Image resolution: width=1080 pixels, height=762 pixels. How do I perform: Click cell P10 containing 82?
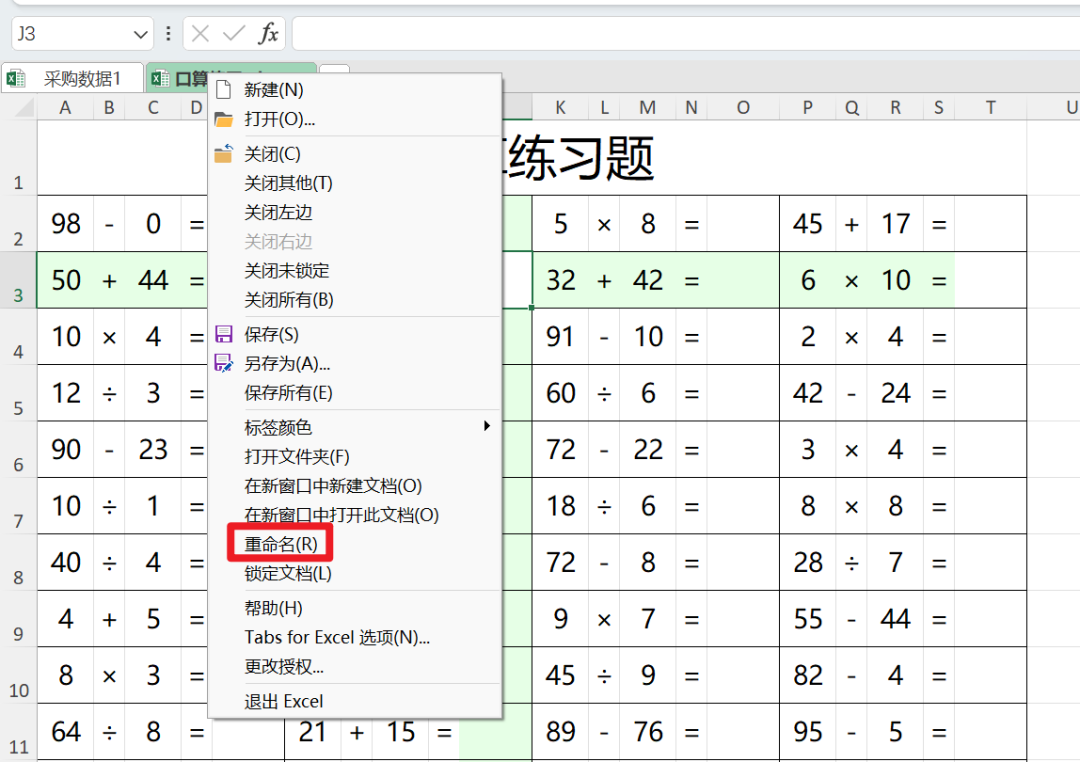(x=807, y=675)
